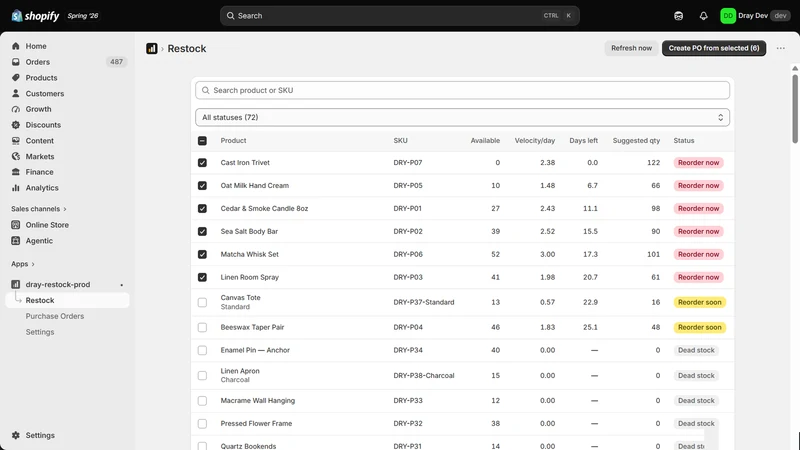The width and height of the screenshot is (800, 450).
Task: Check the Beeswax Taper Pair row
Action: point(203,328)
